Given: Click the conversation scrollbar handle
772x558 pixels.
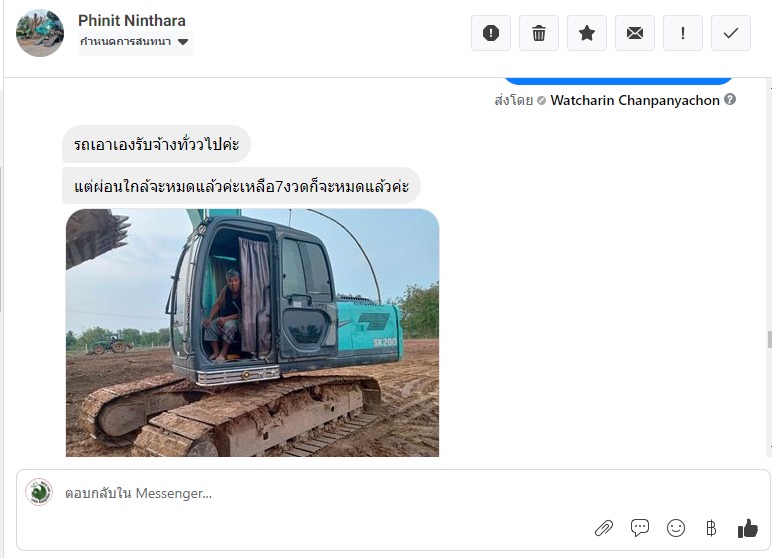Looking at the screenshot, I should click(x=768, y=340).
